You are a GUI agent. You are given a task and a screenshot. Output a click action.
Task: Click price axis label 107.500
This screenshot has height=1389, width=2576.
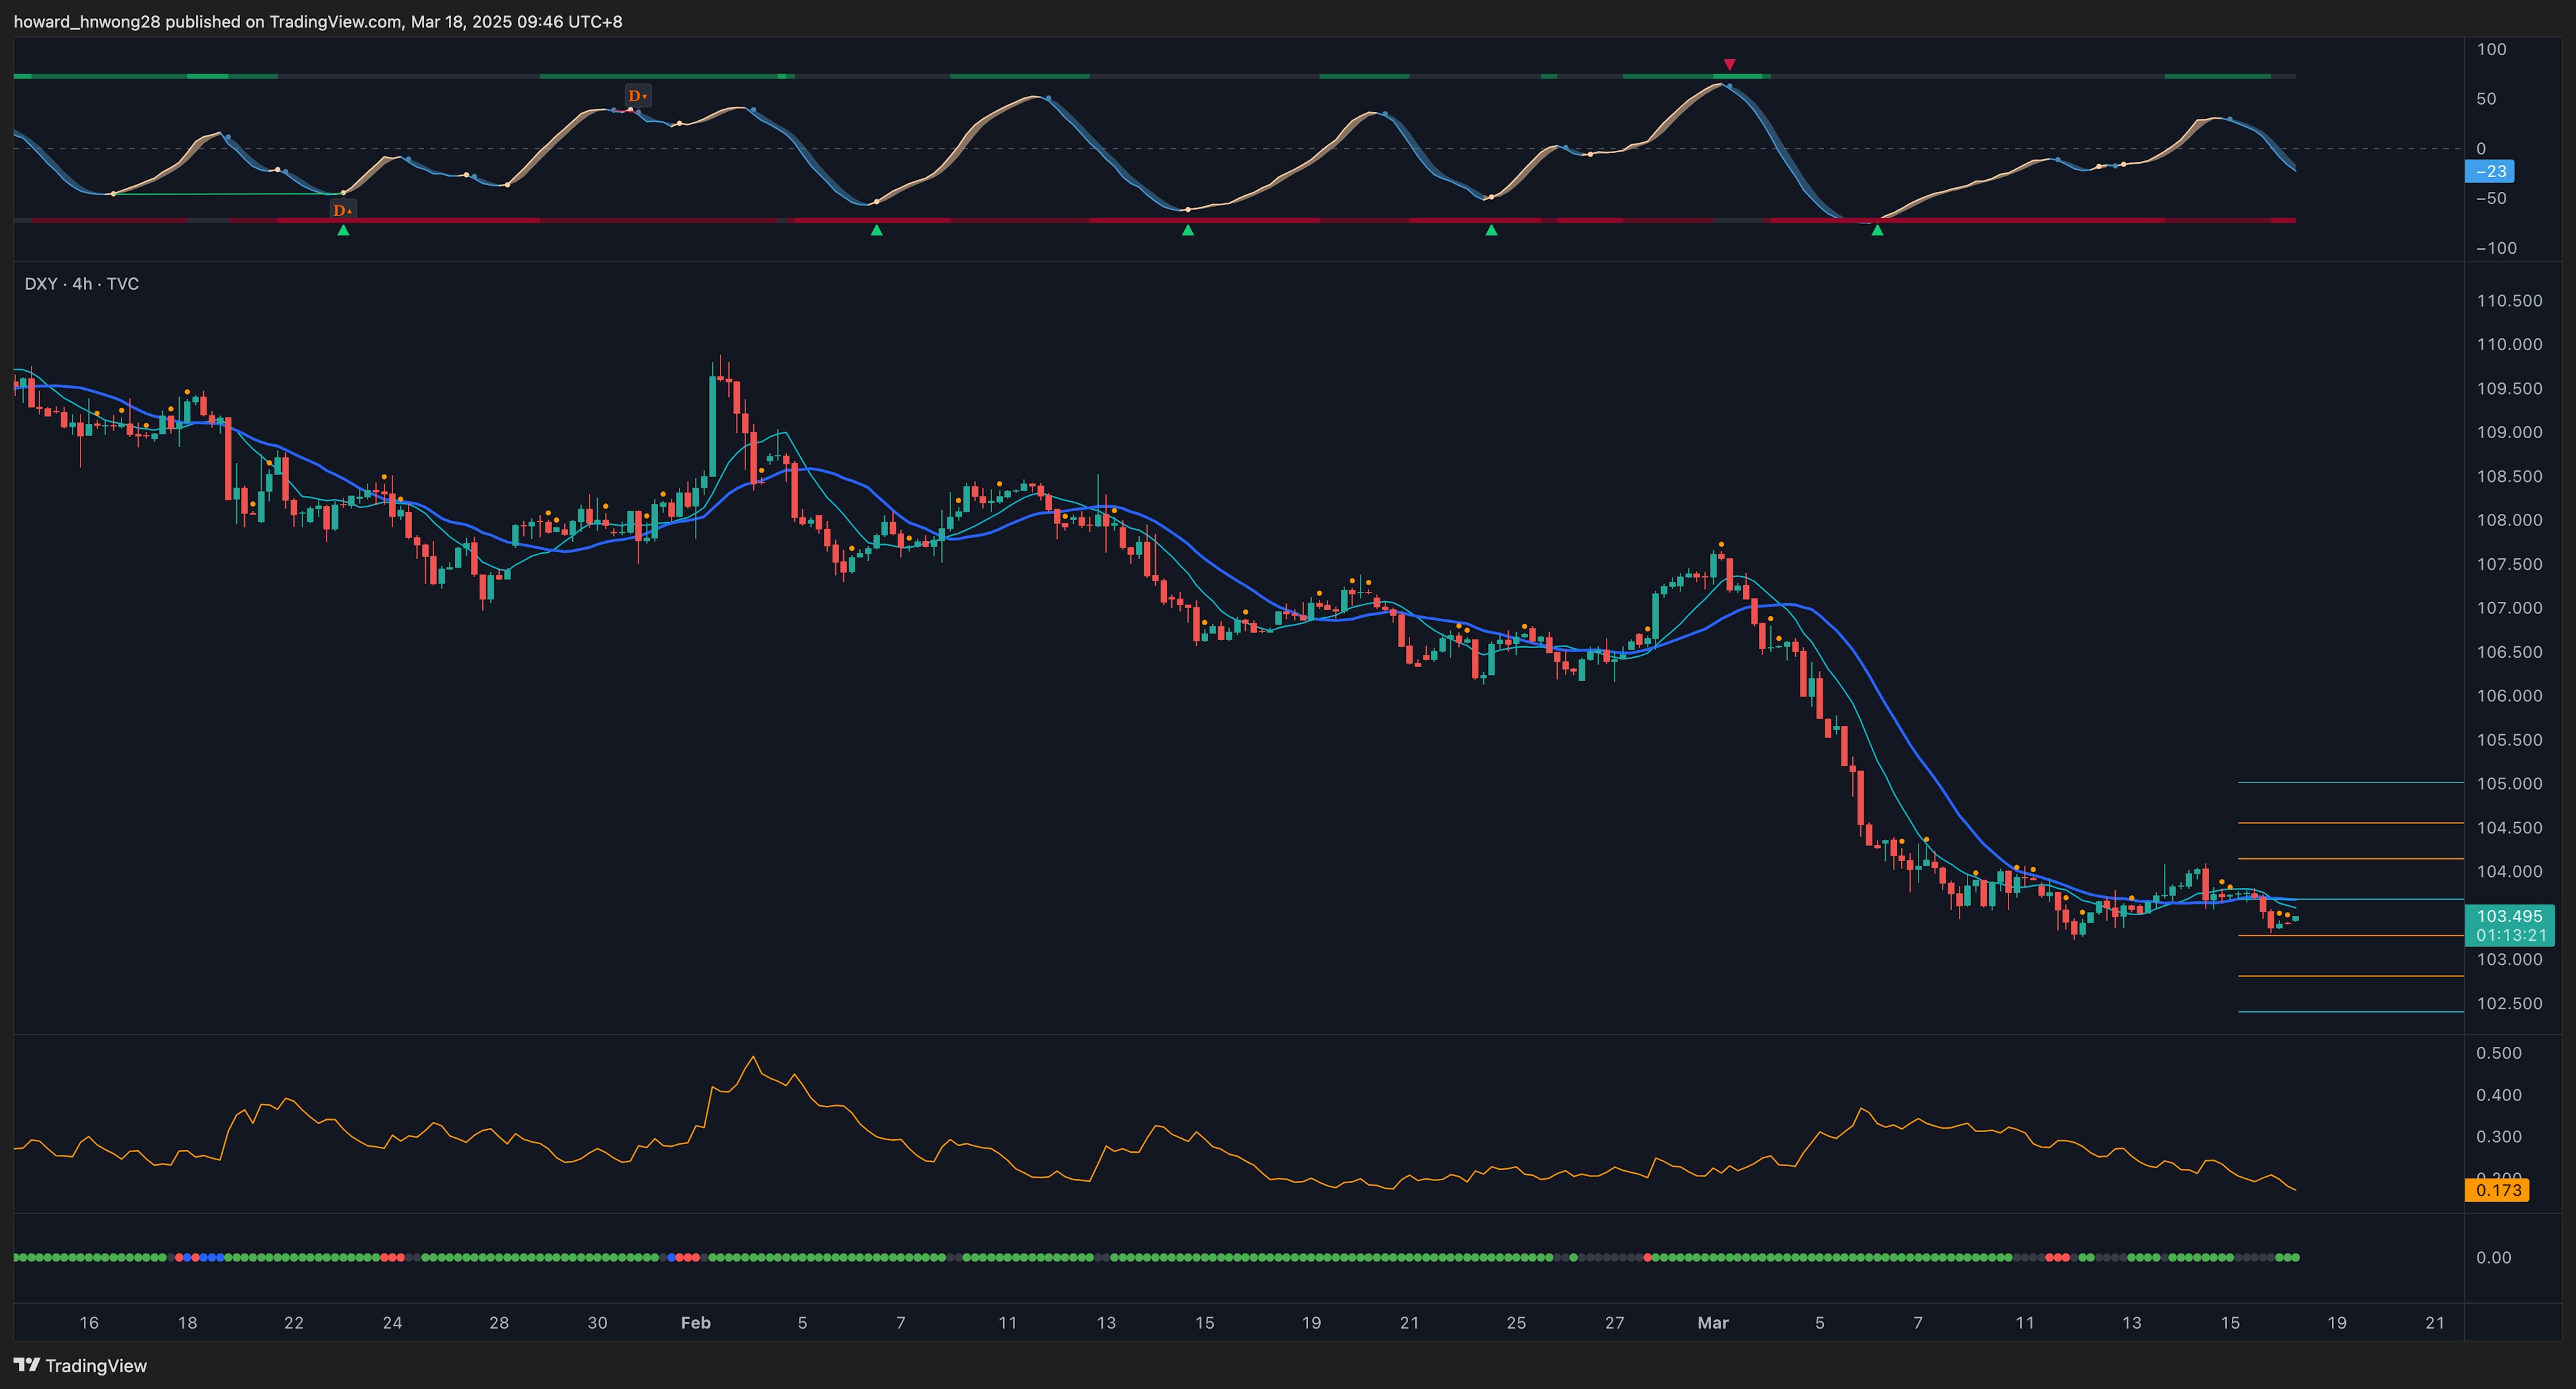tap(2509, 564)
